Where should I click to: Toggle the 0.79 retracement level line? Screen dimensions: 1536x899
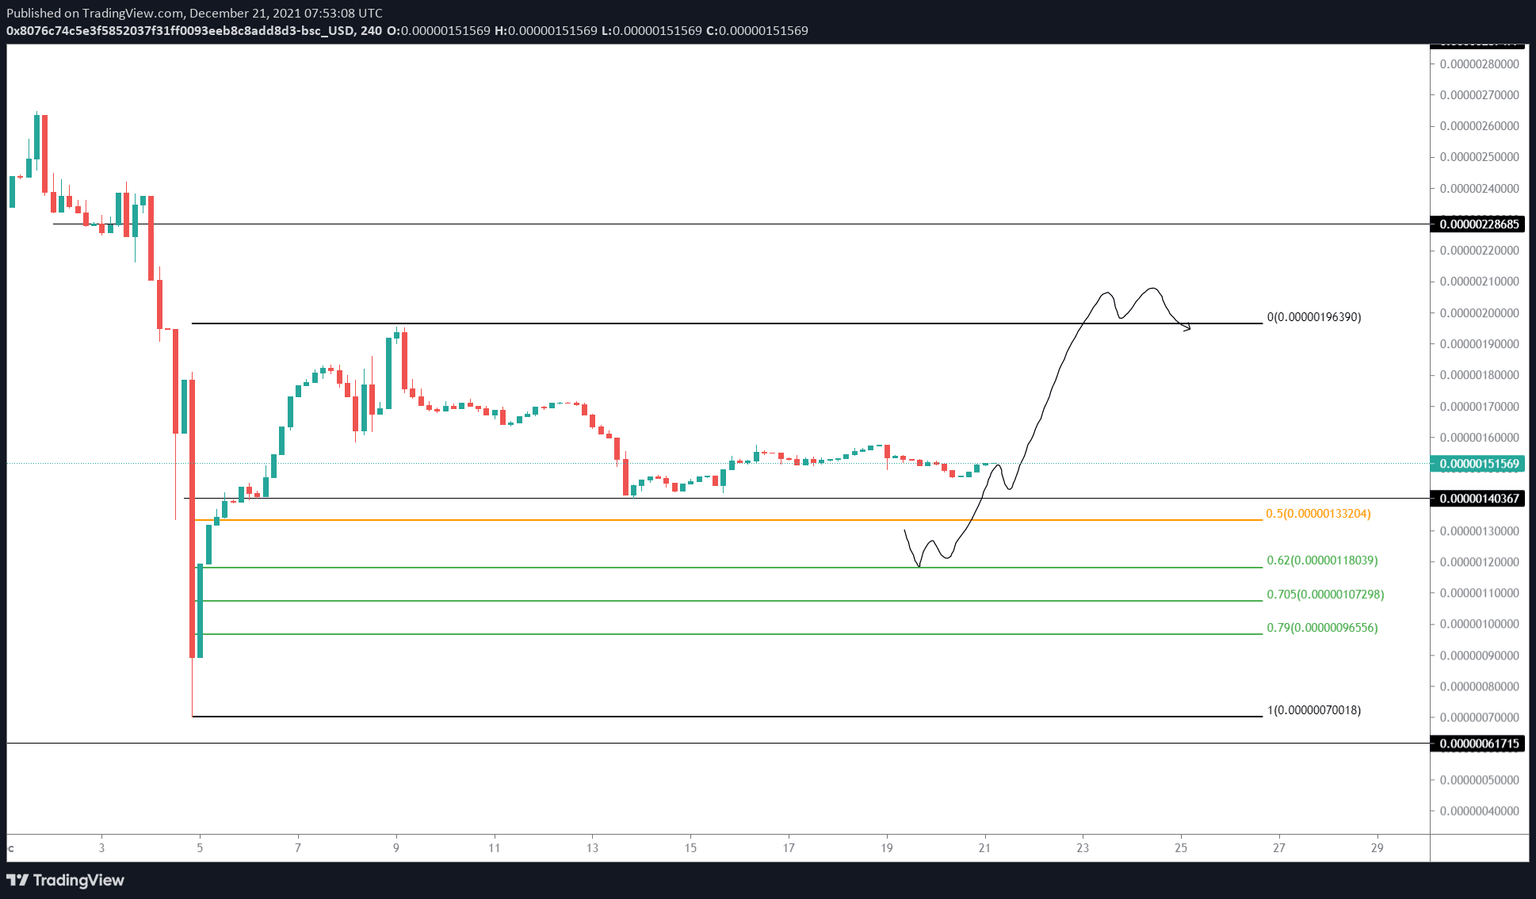point(700,633)
